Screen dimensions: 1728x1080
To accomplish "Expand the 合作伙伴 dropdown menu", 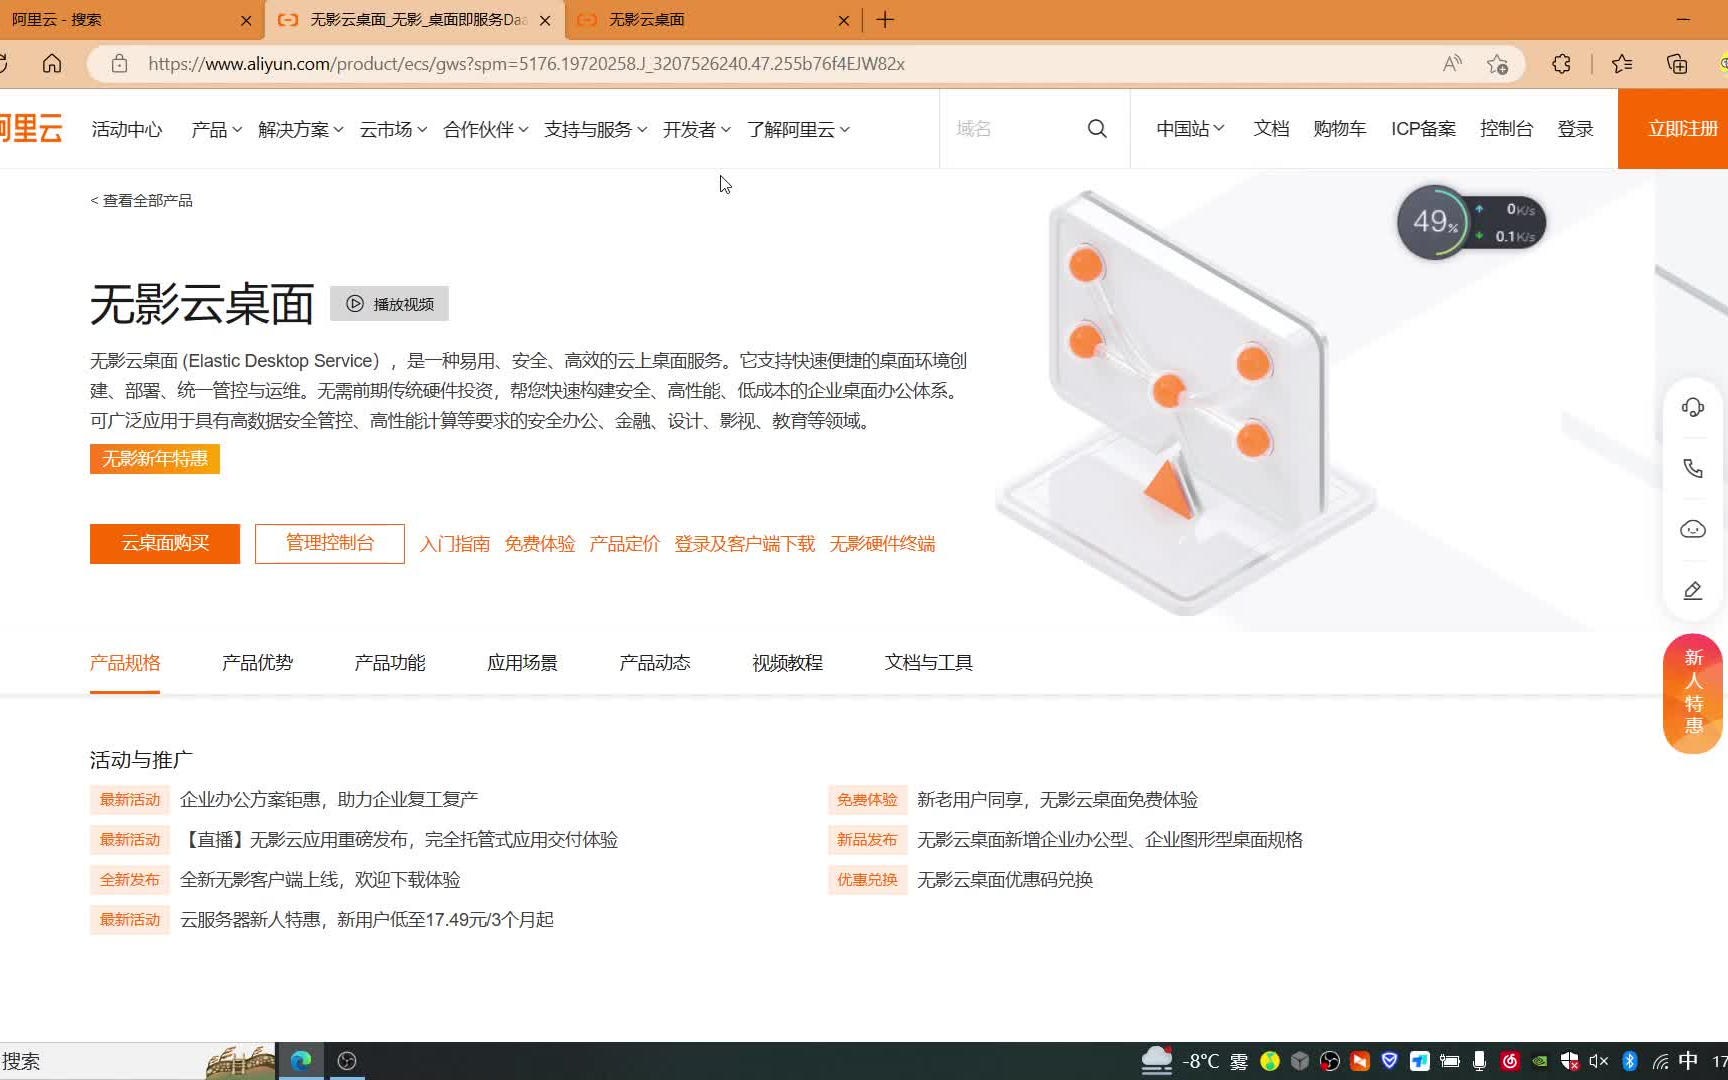I will click(x=486, y=129).
